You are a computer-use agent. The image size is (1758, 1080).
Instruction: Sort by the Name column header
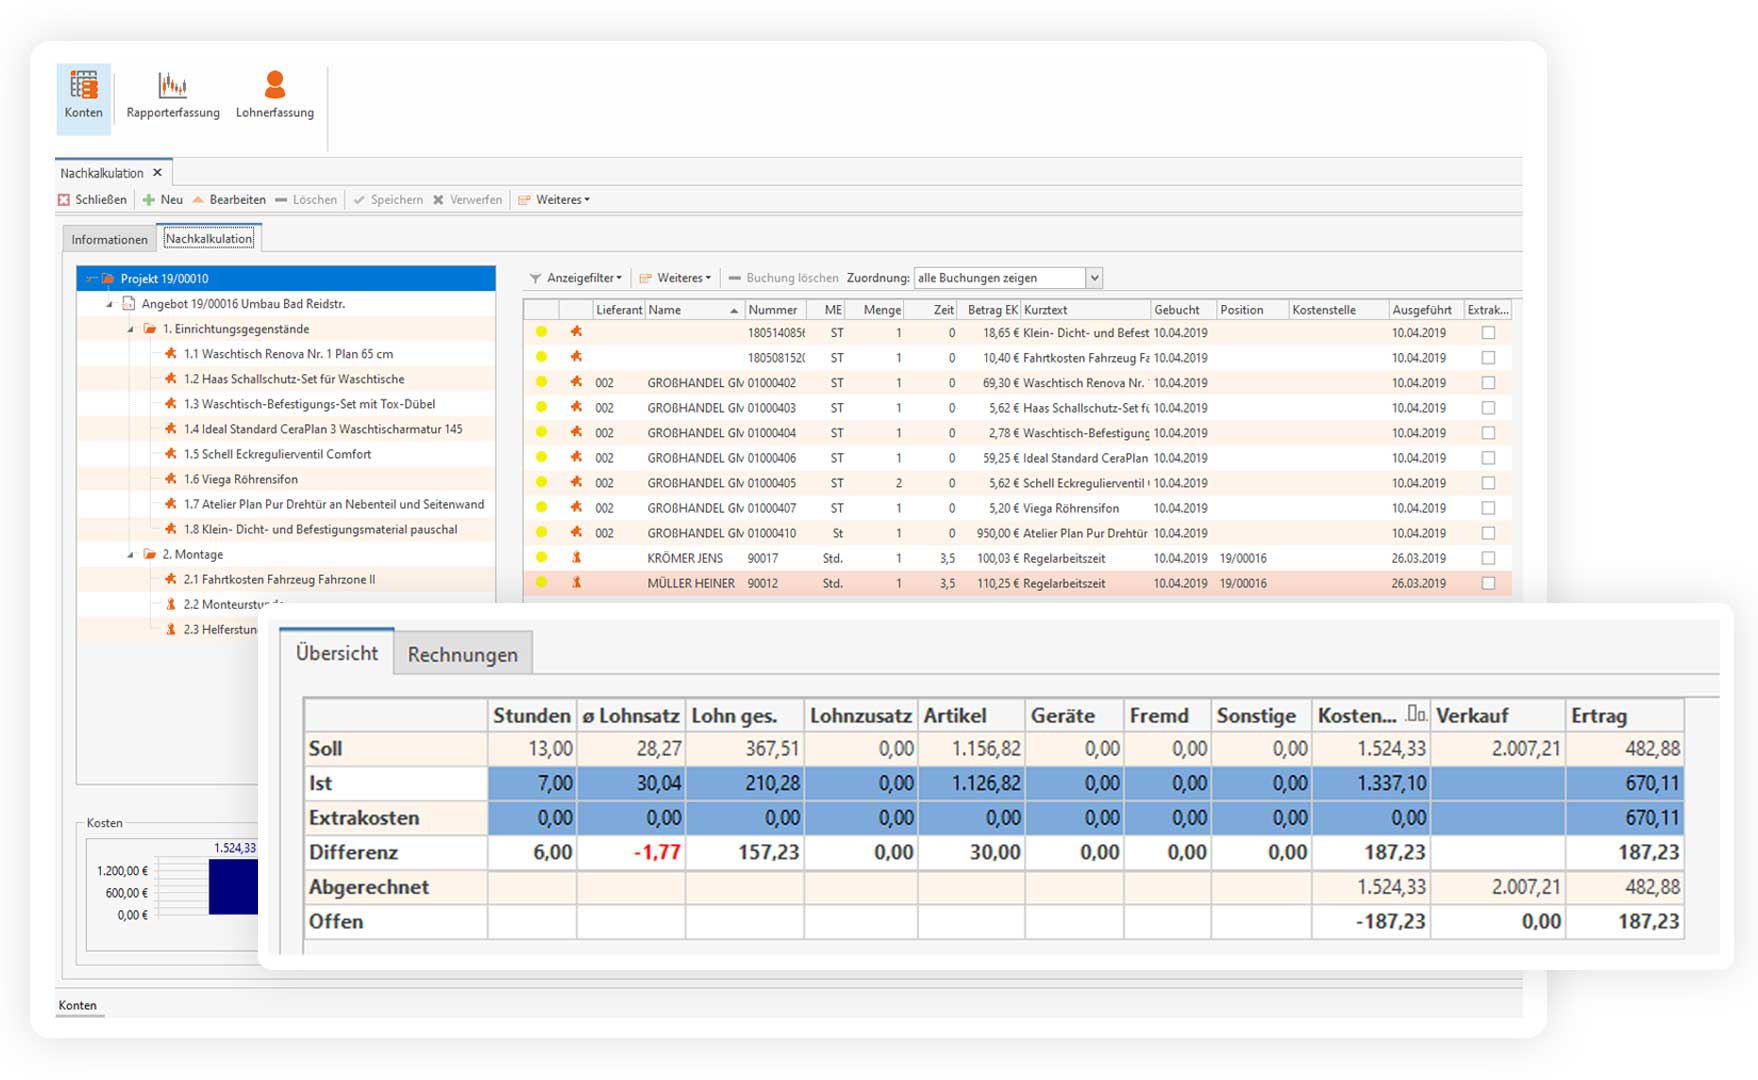(694, 310)
